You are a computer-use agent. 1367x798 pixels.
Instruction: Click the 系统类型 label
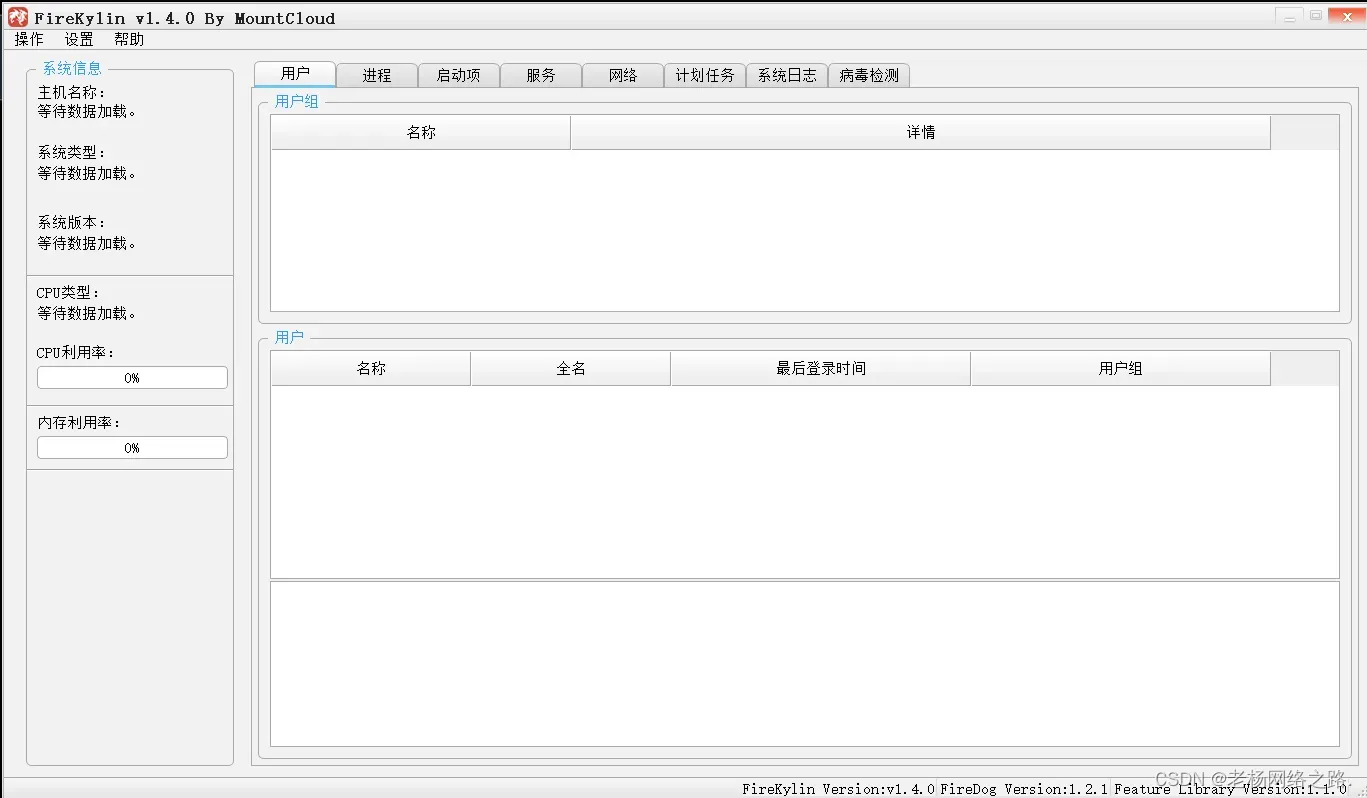click(x=72, y=153)
